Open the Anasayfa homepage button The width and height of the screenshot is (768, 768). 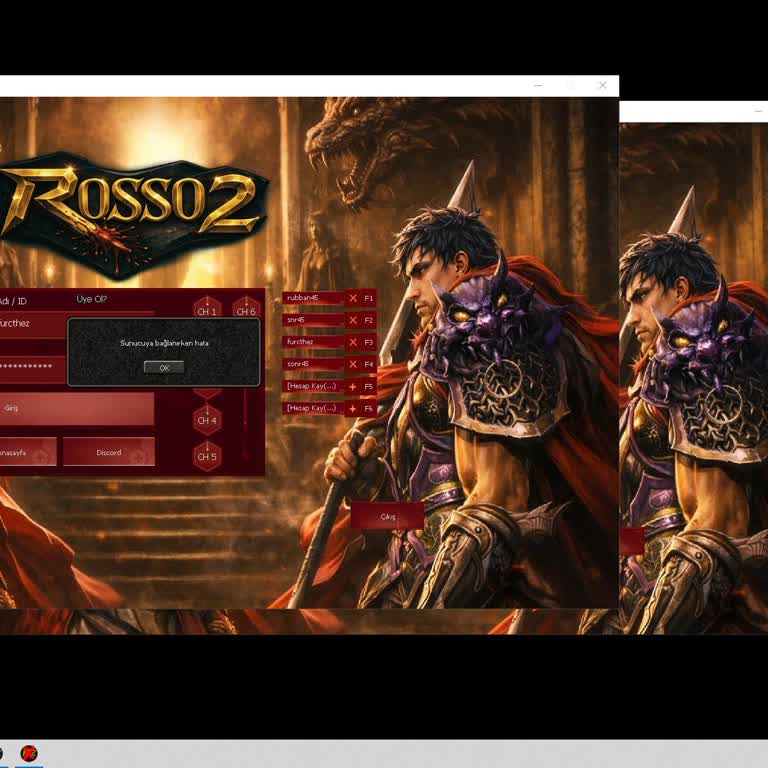(28, 452)
